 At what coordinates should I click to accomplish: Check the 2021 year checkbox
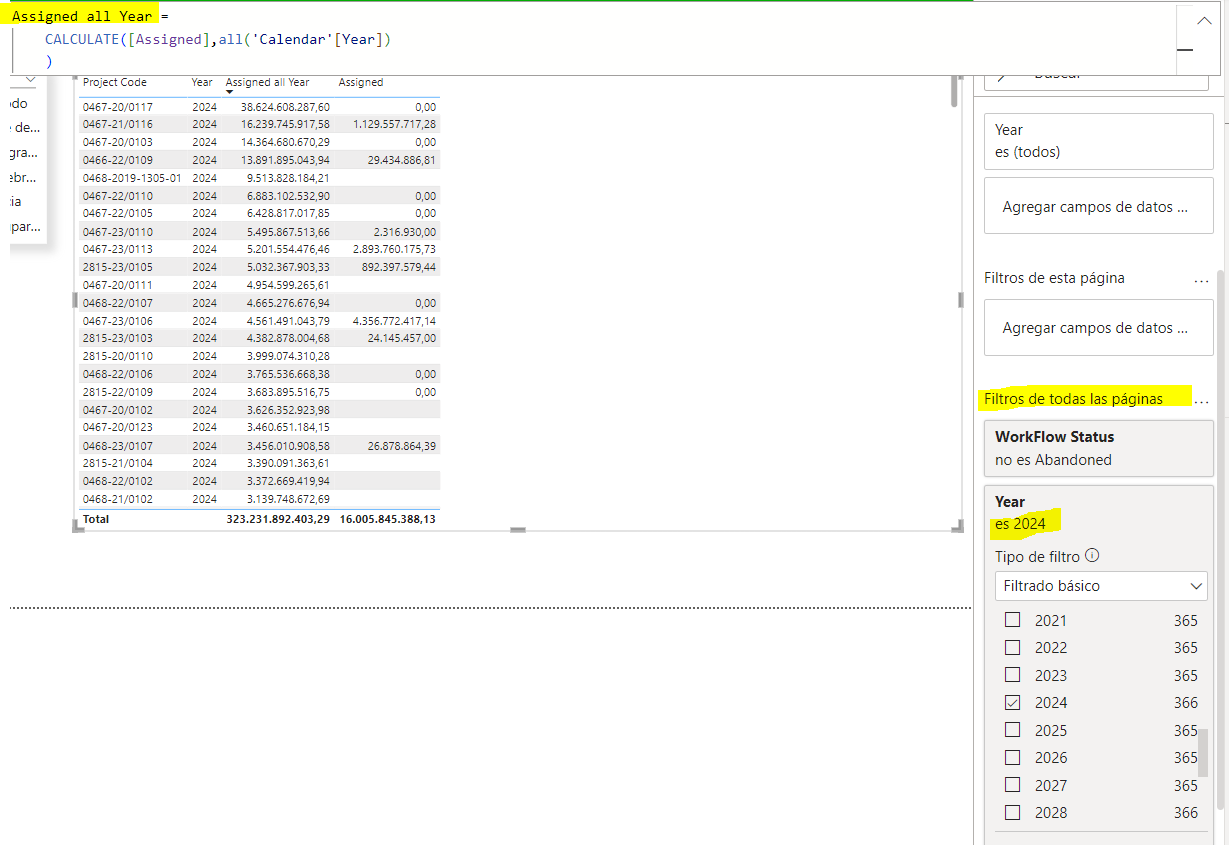1013,620
